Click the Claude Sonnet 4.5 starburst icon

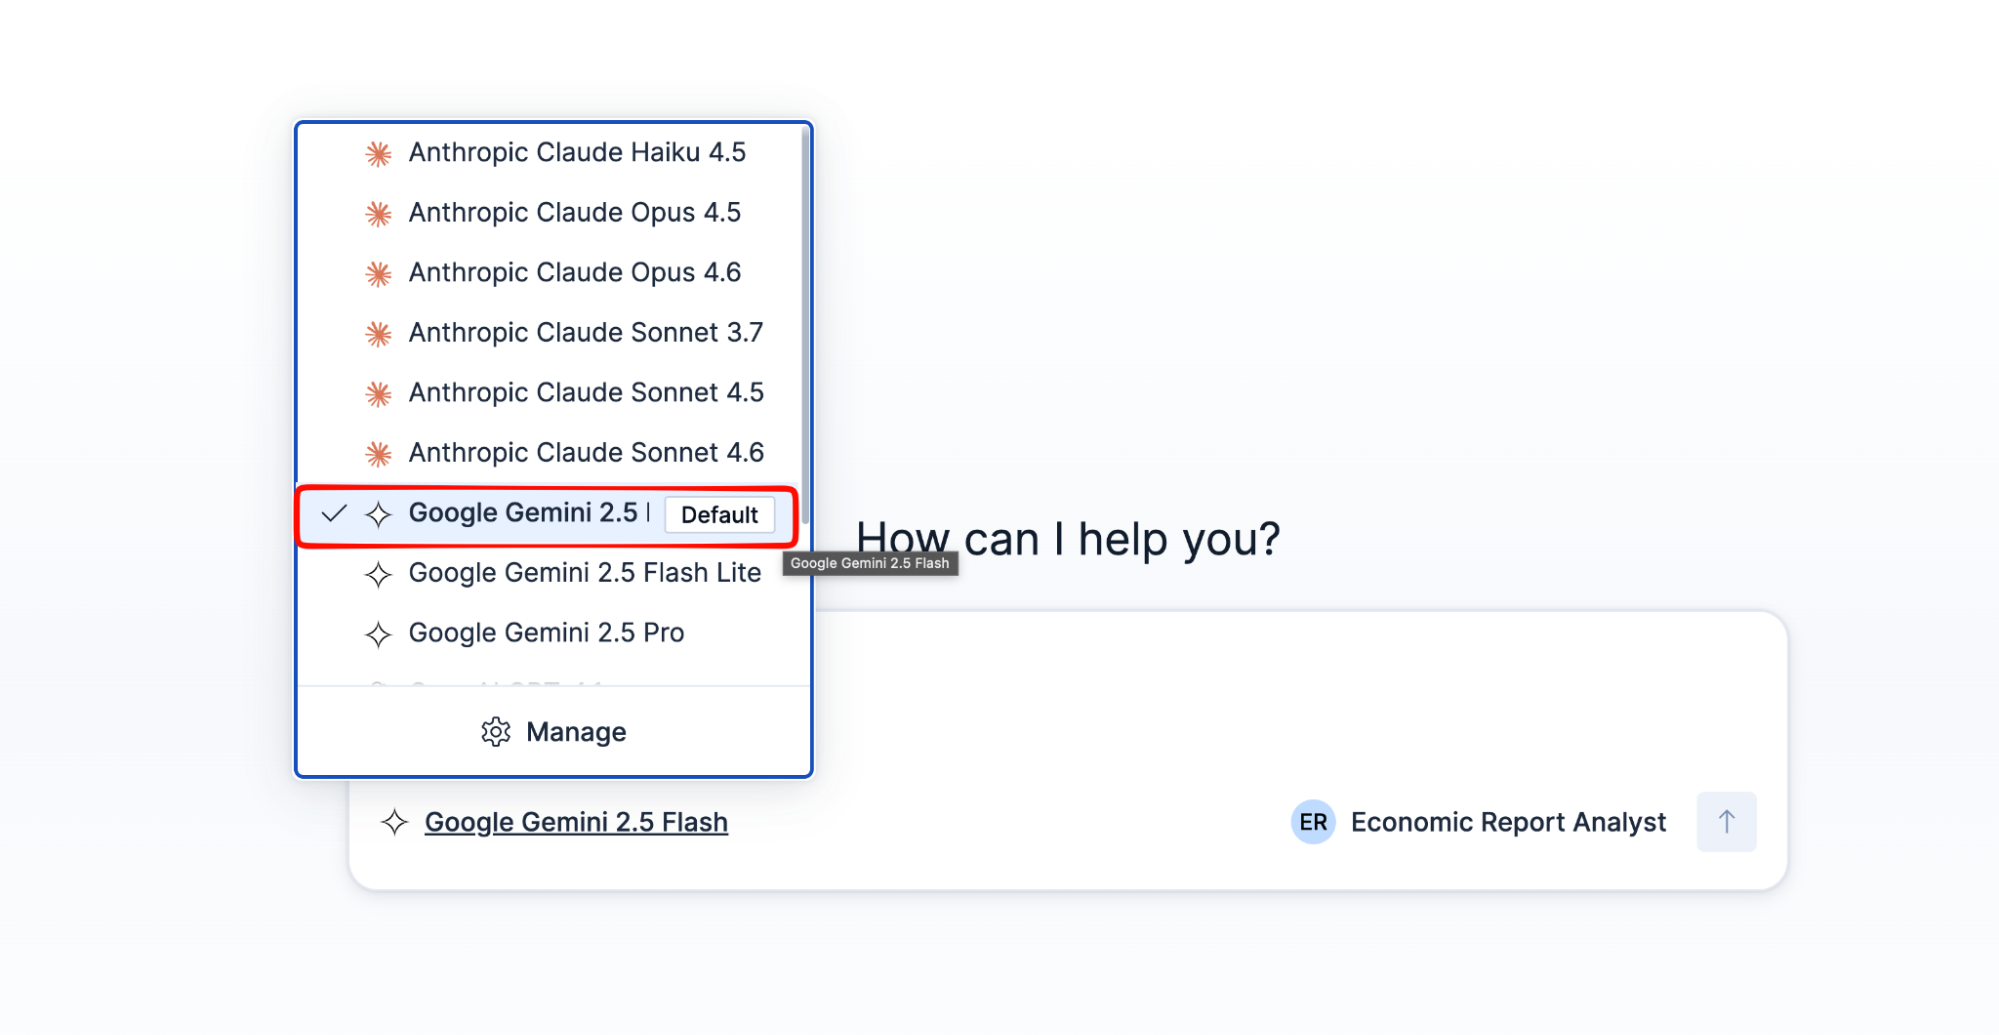coord(378,394)
